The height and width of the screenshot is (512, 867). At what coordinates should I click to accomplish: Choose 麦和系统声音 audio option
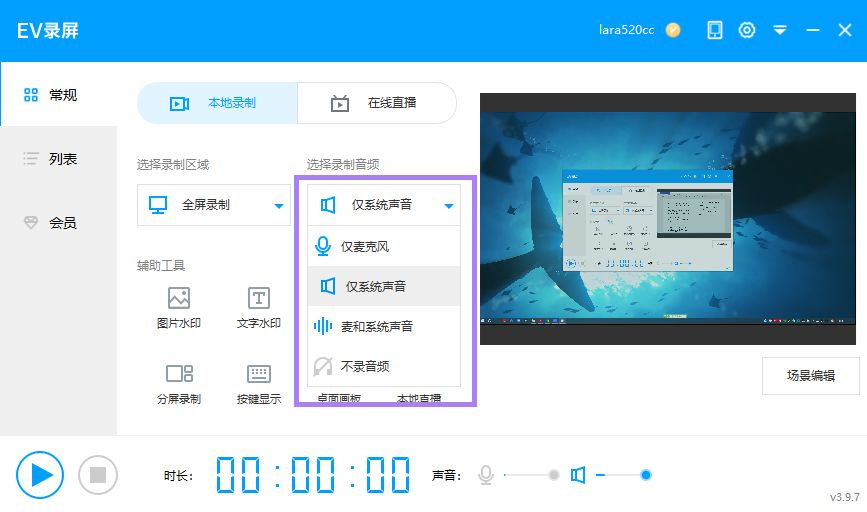[384, 326]
